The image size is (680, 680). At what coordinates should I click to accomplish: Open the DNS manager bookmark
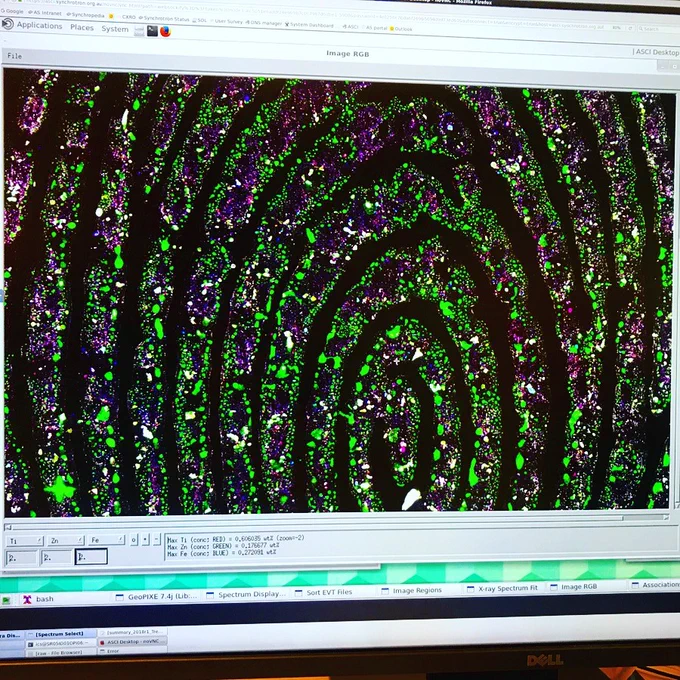click(264, 23)
